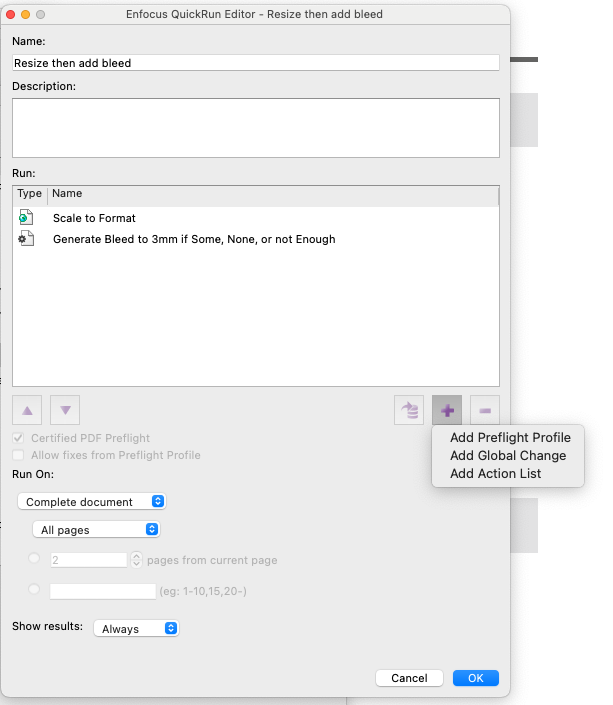Click the Generate Bleed action list gear icon
Screen dimensions: 613x705
click(26, 239)
